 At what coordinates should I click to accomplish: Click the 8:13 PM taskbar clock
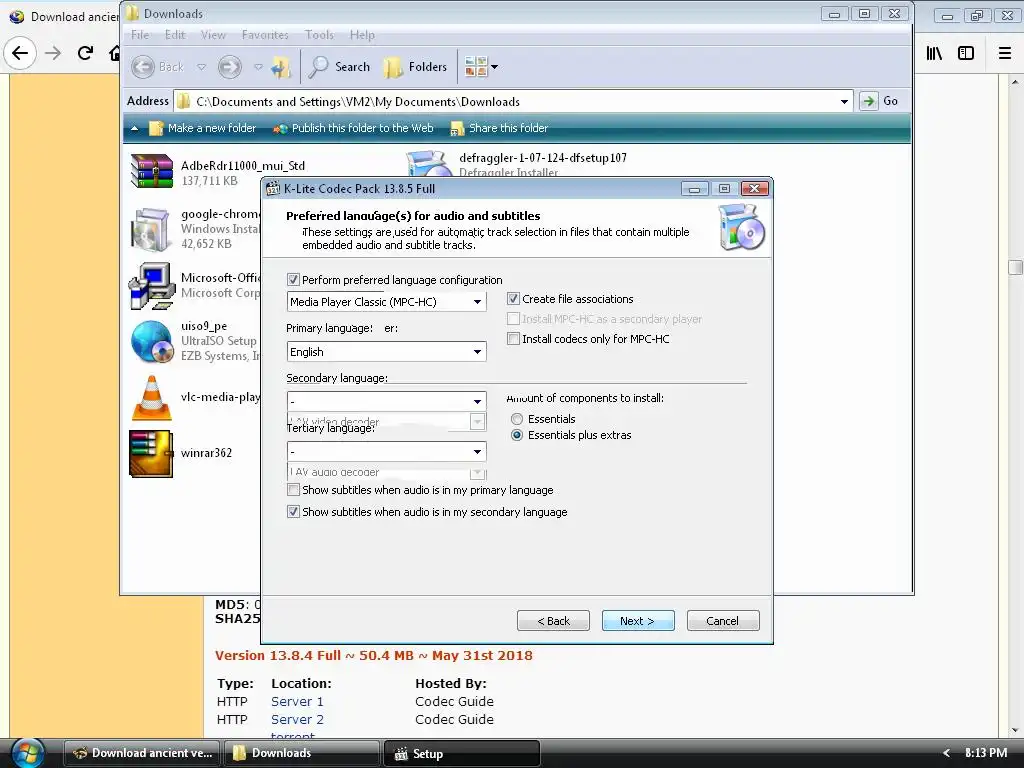pyautogui.click(x=985, y=753)
